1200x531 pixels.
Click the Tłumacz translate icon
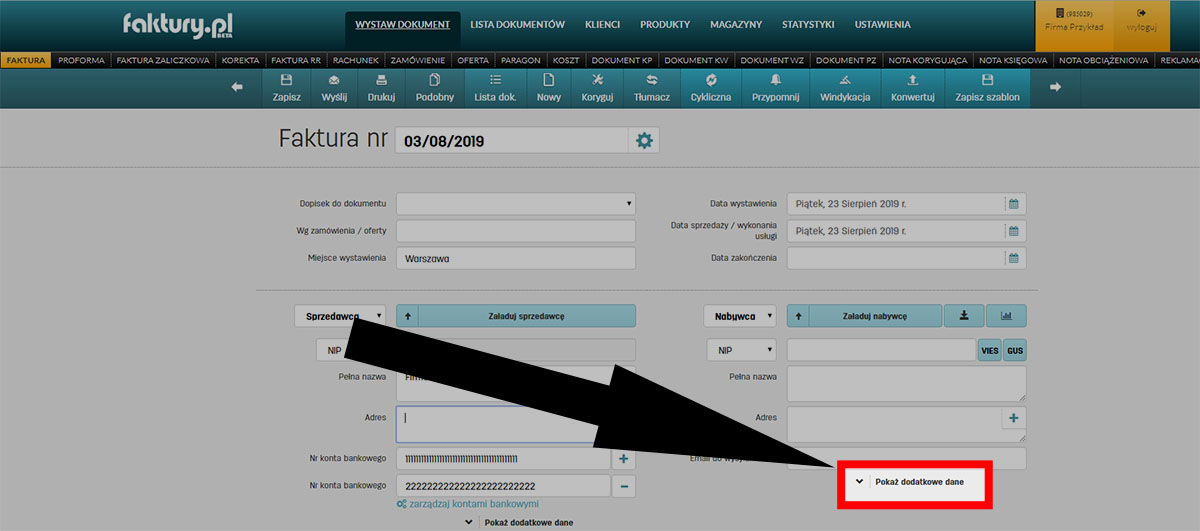[651, 87]
